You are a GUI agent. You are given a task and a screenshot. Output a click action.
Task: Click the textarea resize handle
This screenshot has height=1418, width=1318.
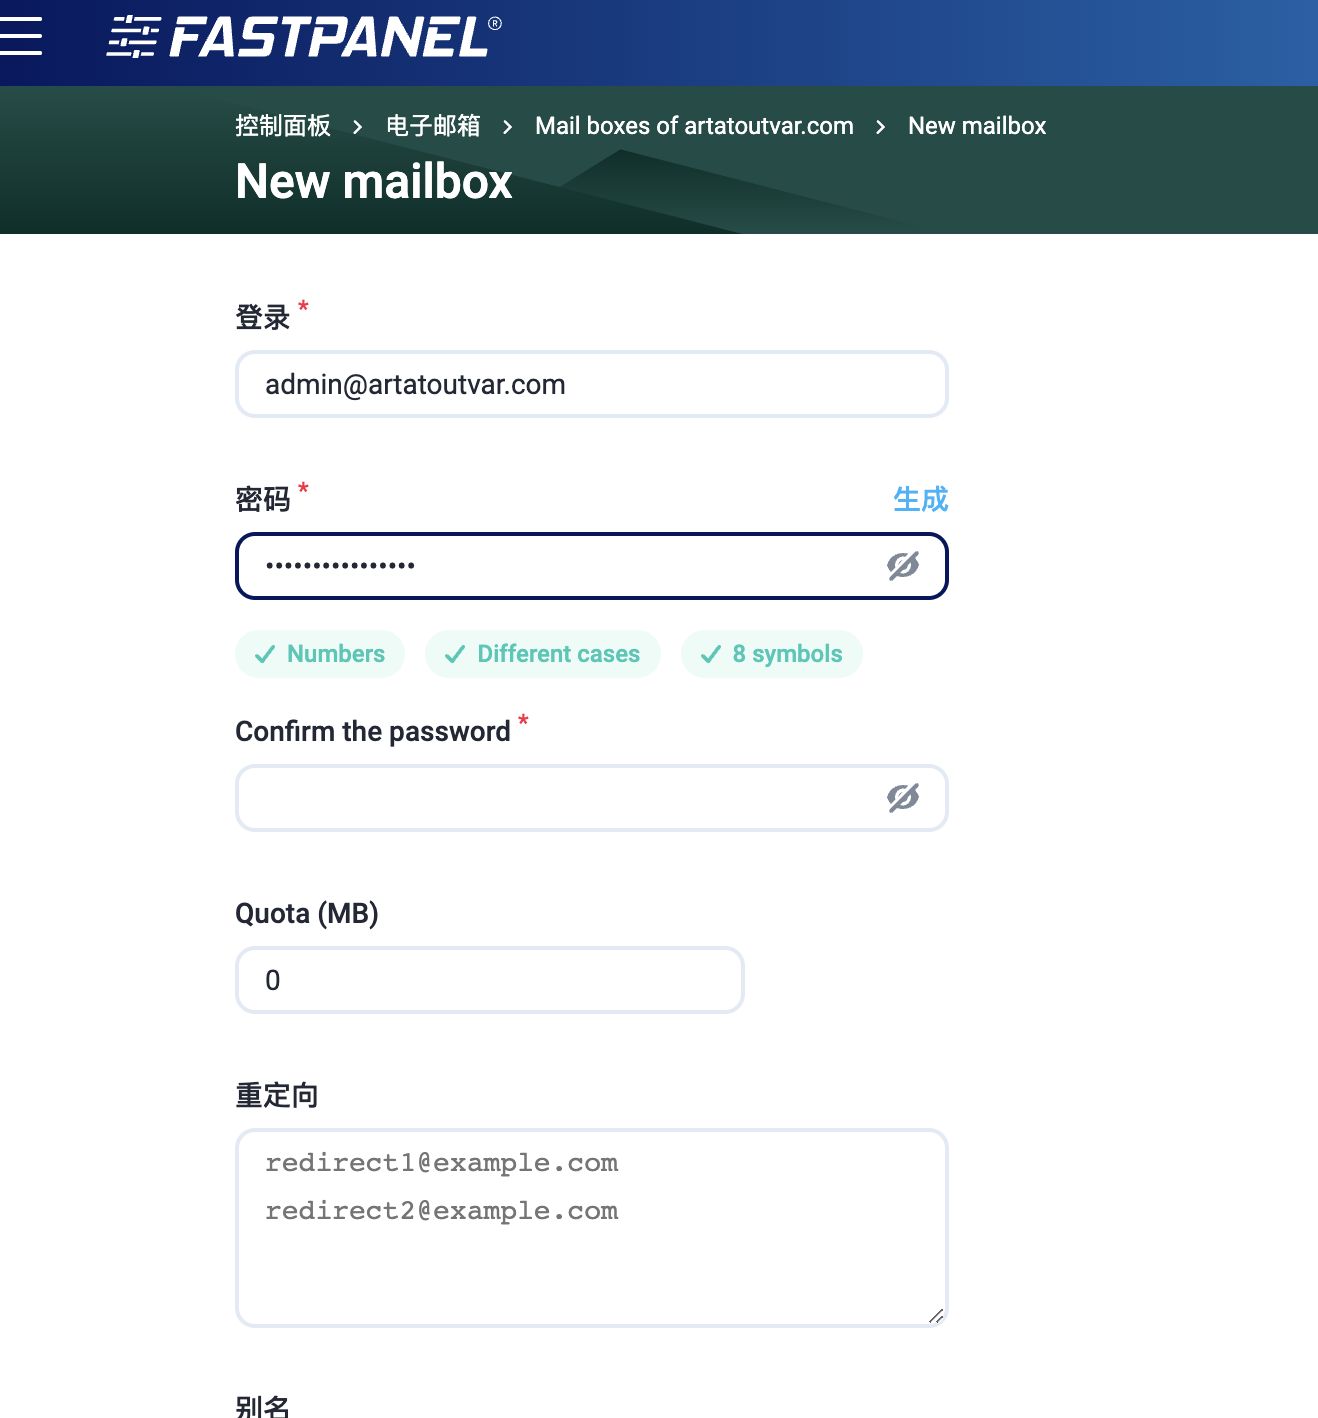pyautogui.click(x=938, y=1315)
